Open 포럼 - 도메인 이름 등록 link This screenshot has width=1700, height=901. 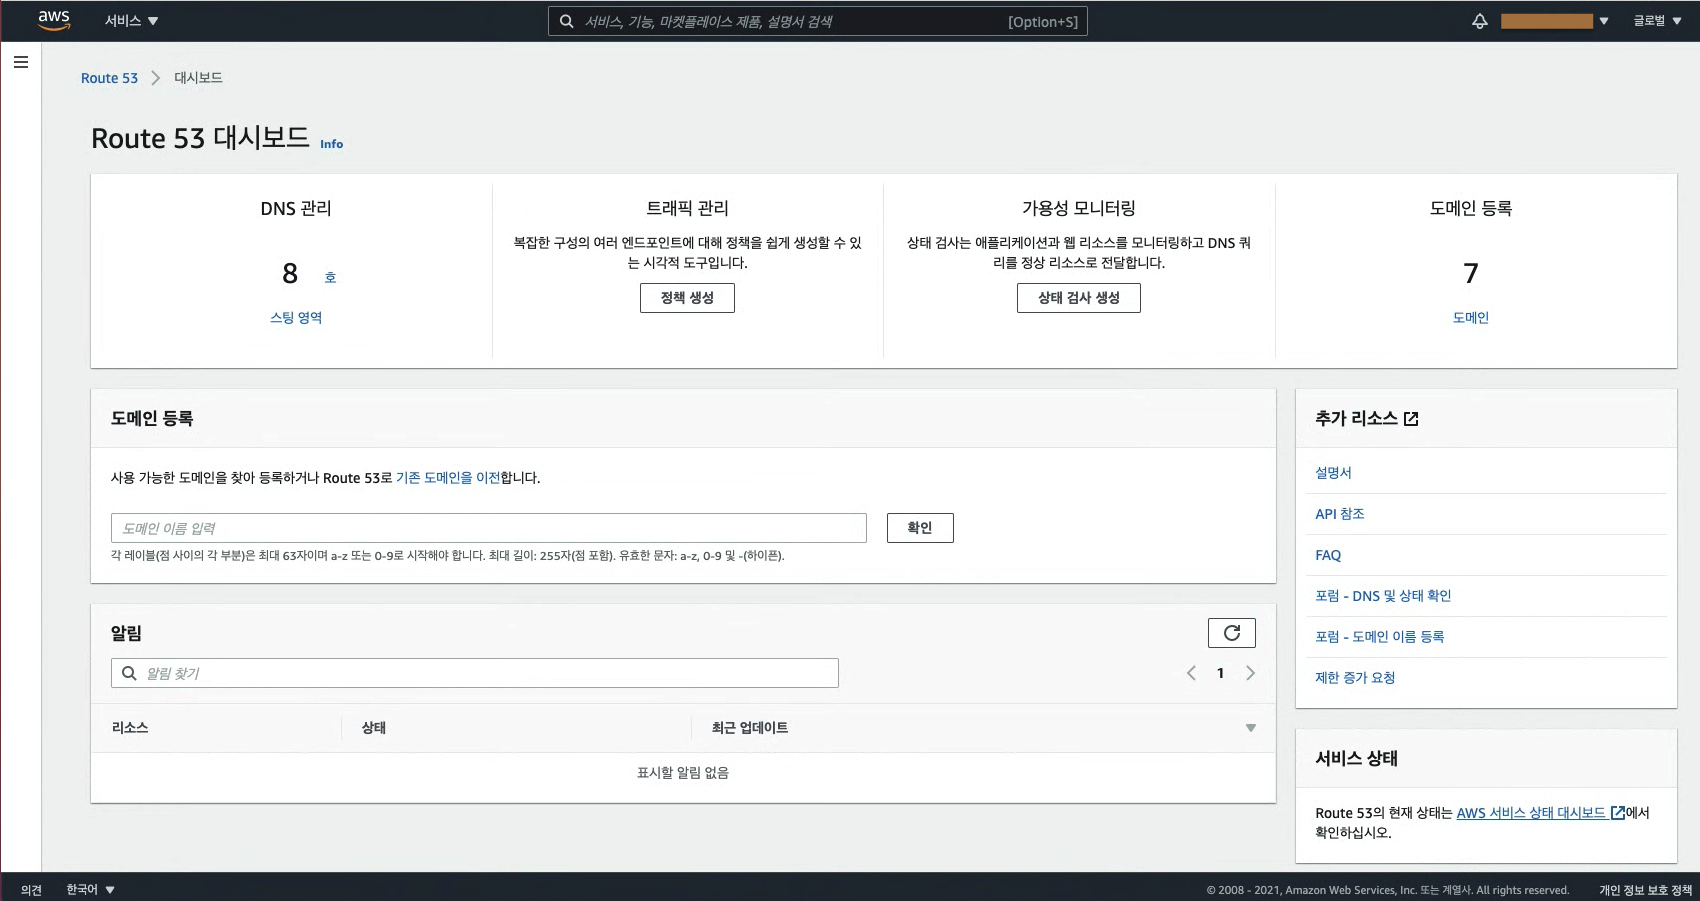(x=1379, y=637)
